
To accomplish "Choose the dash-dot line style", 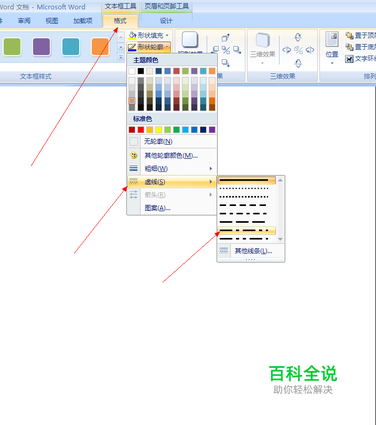I will (247, 214).
